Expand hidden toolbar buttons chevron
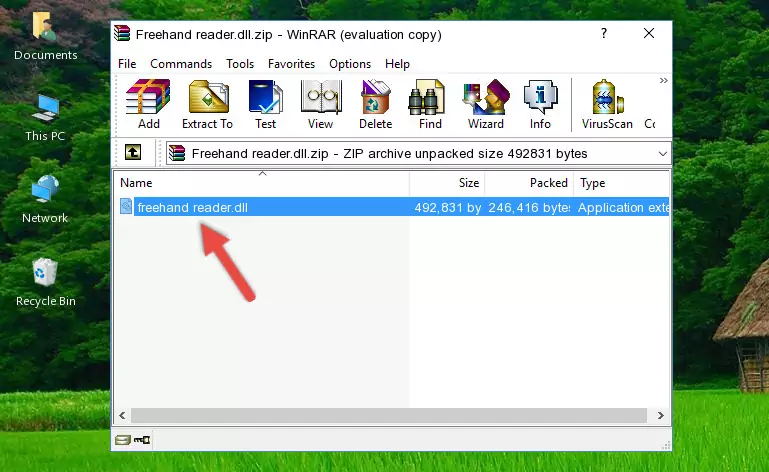Viewport: 769px width, 472px height. coord(663,80)
